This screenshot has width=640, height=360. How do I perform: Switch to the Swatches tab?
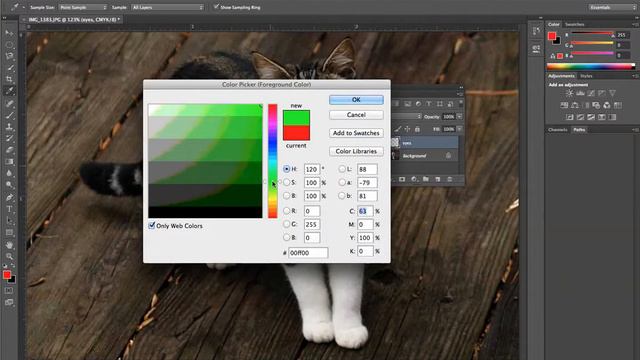[574, 24]
